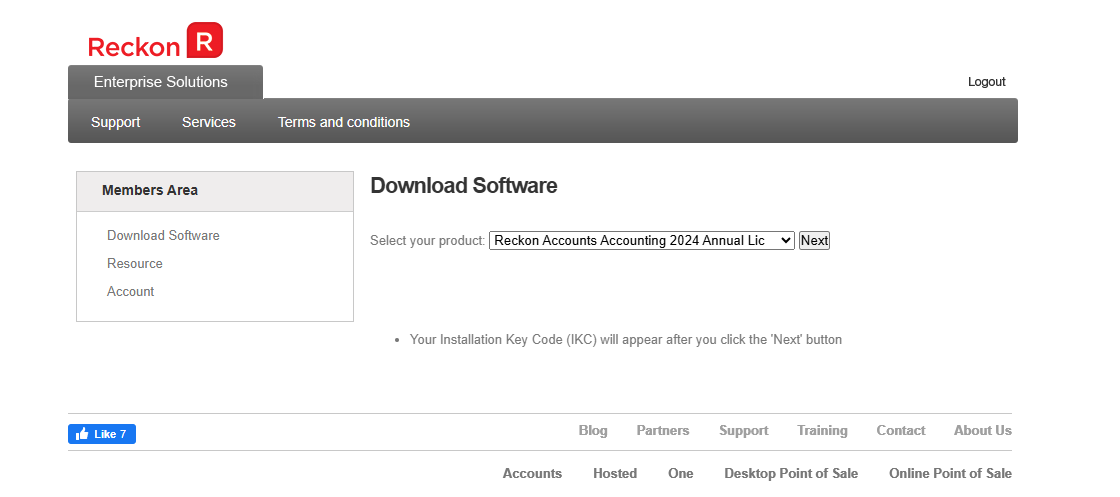Visit the Blog footer link

point(593,431)
